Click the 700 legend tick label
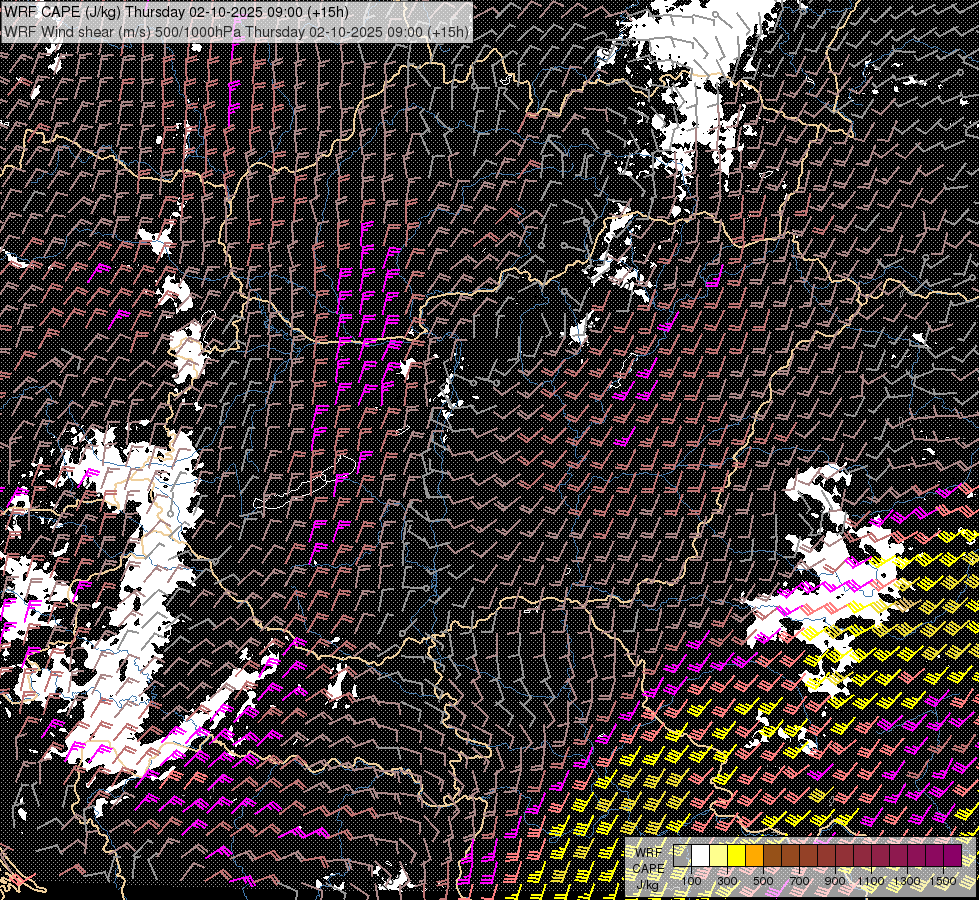 (x=799, y=881)
